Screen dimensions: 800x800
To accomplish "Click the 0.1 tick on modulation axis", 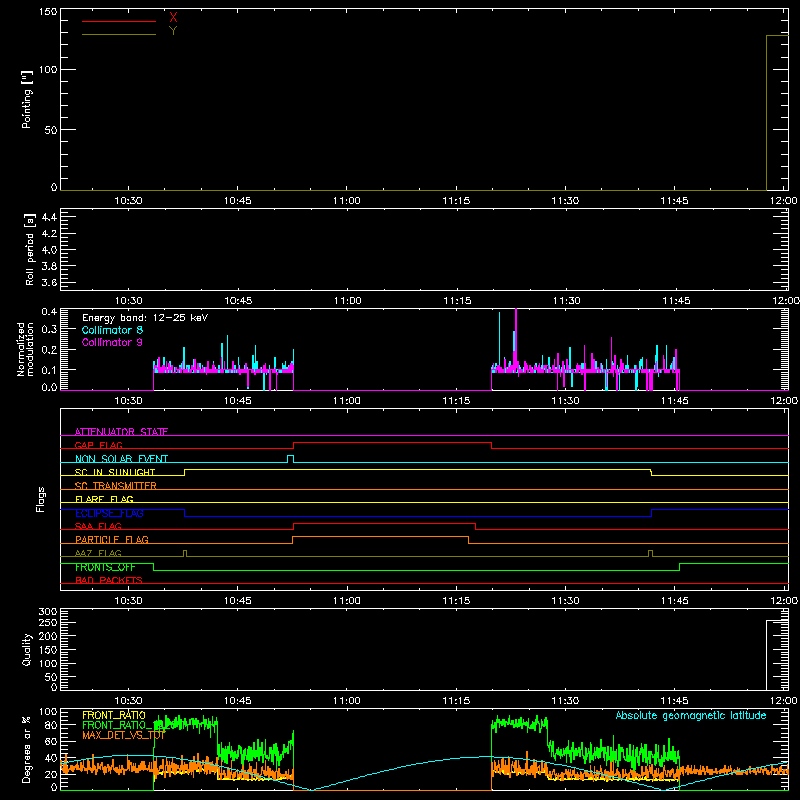I will [49, 369].
